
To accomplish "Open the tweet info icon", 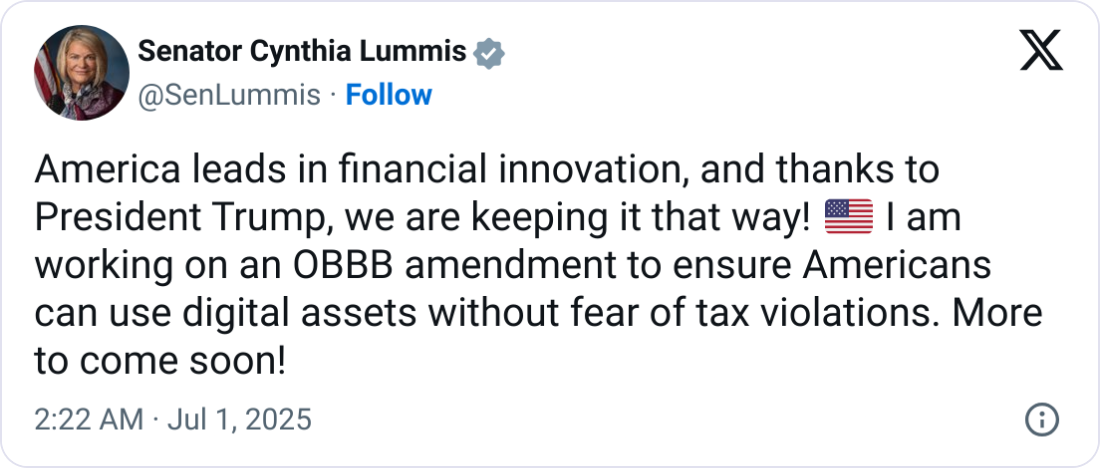I will click(1043, 419).
